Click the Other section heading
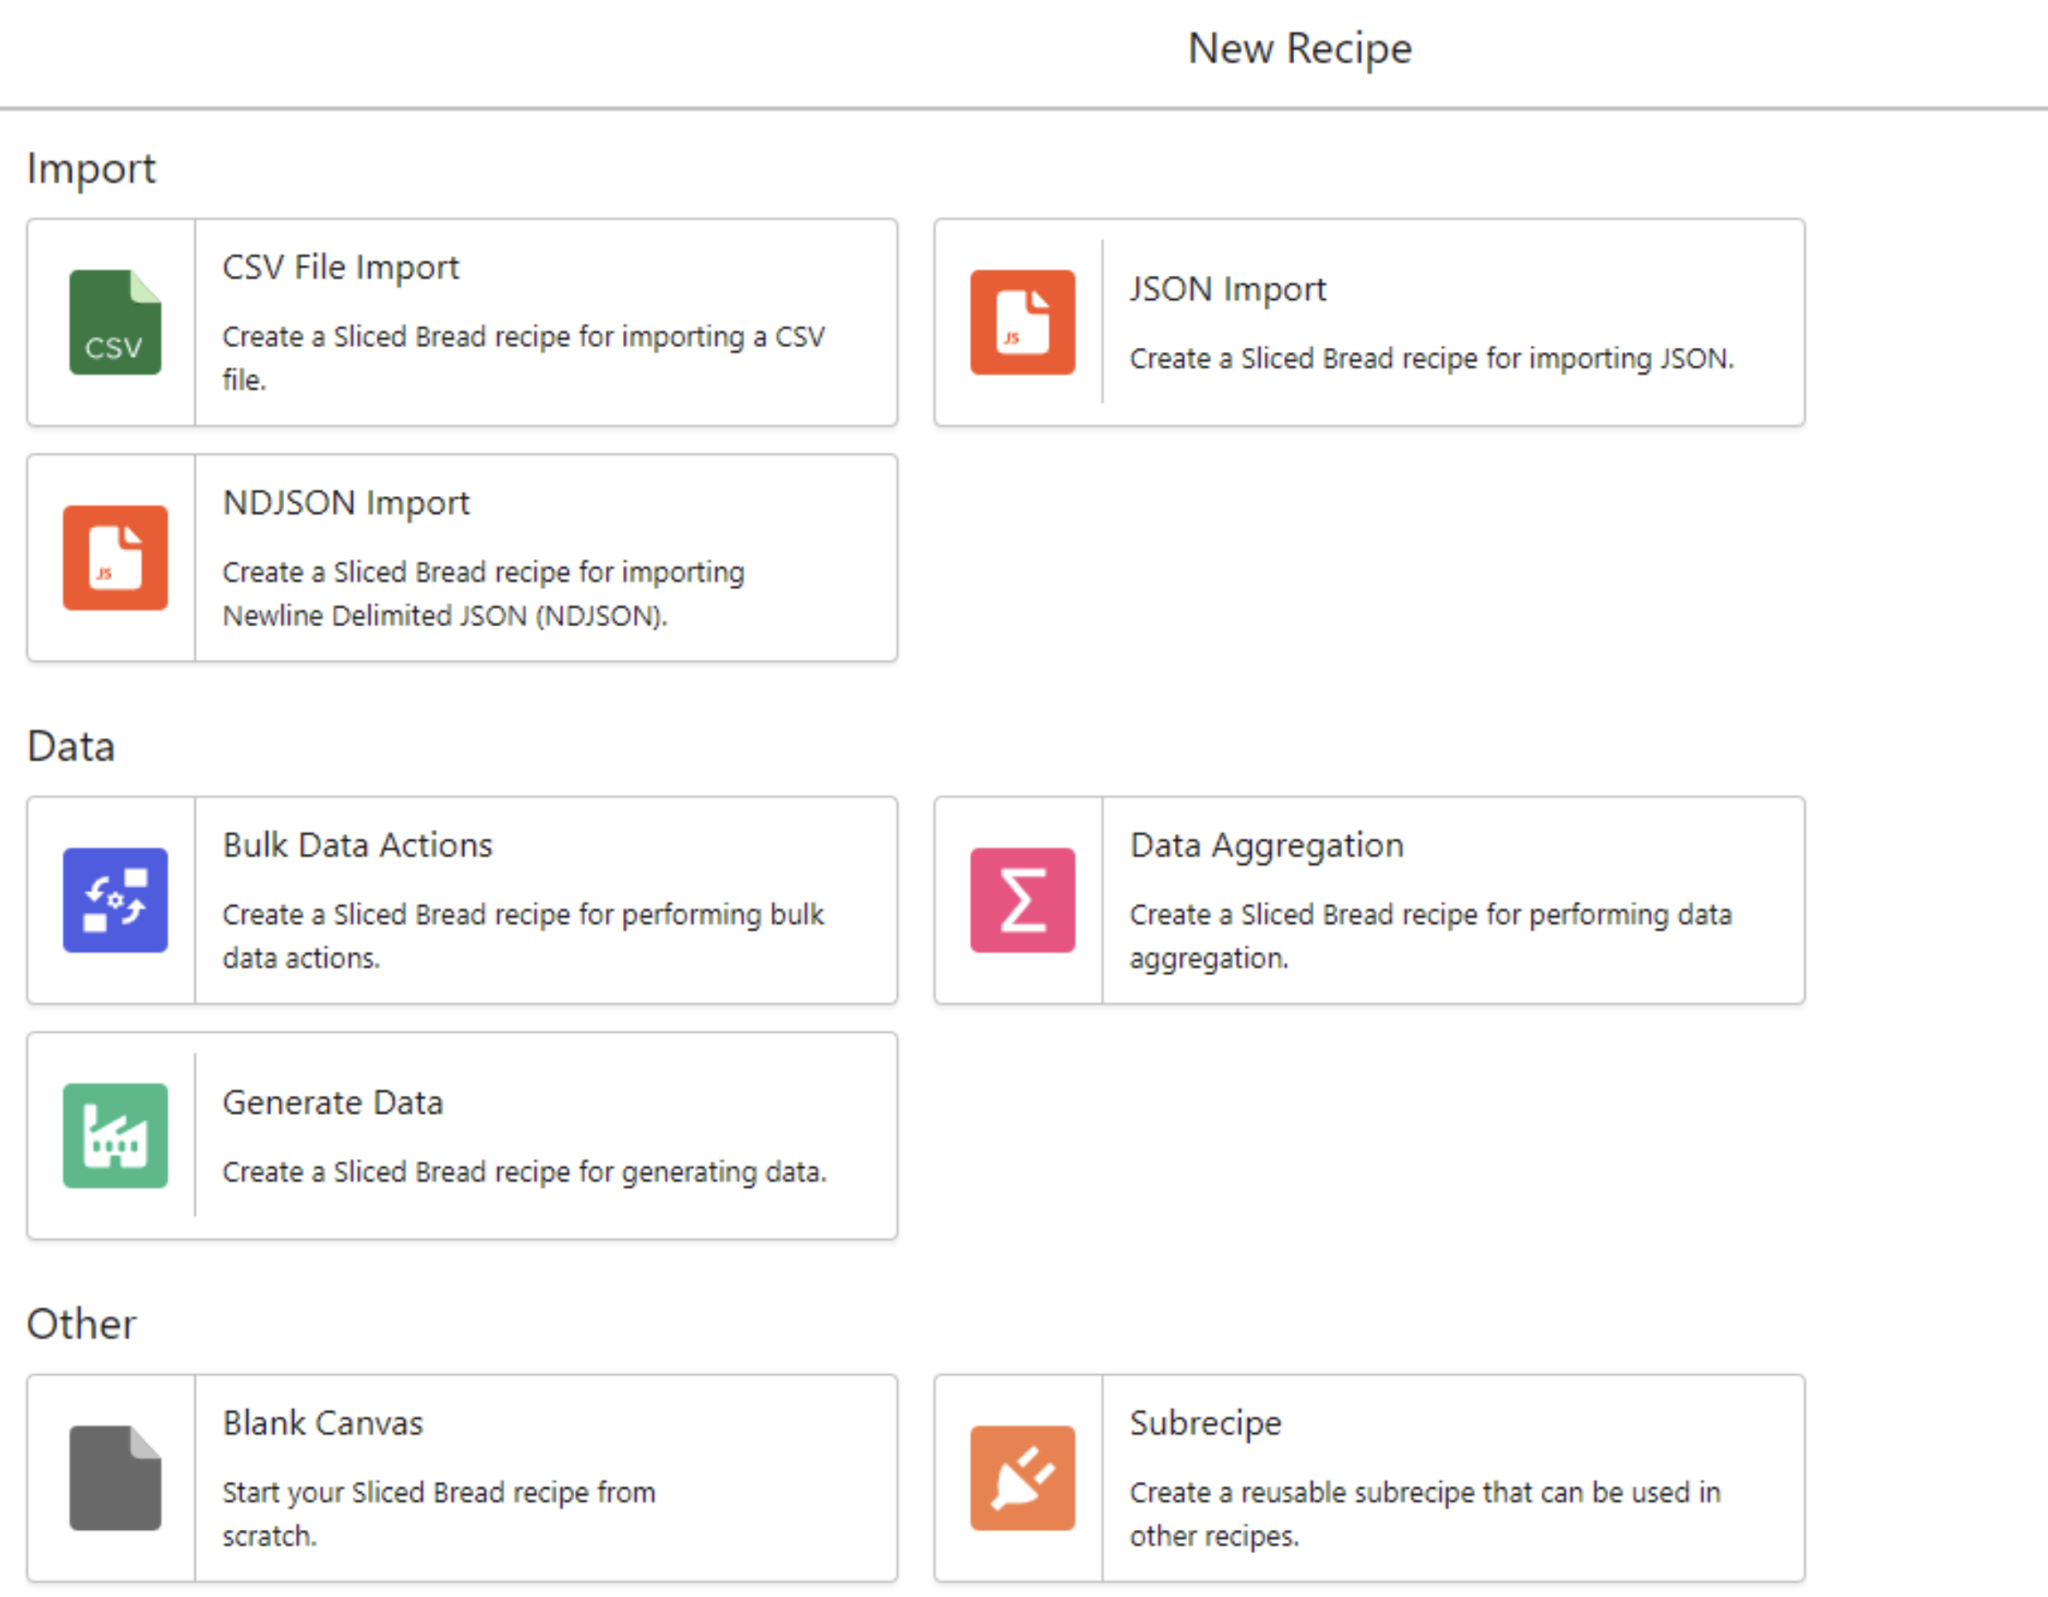2048x1597 pixels. click(x=81, y=1323)
